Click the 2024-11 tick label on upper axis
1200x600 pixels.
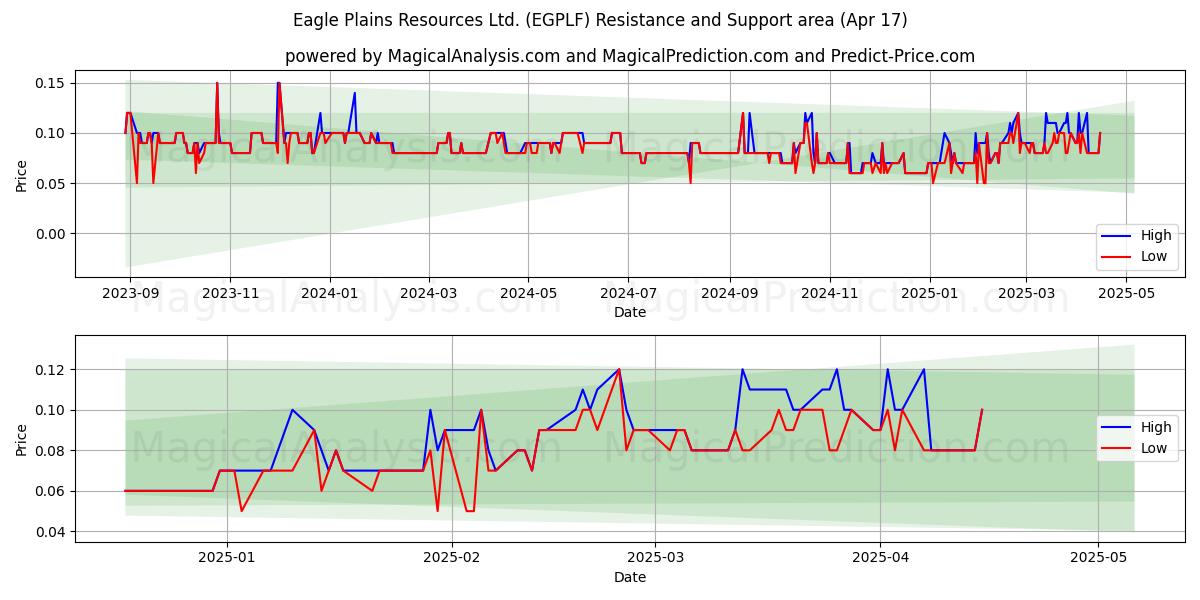tap(829, 294)
